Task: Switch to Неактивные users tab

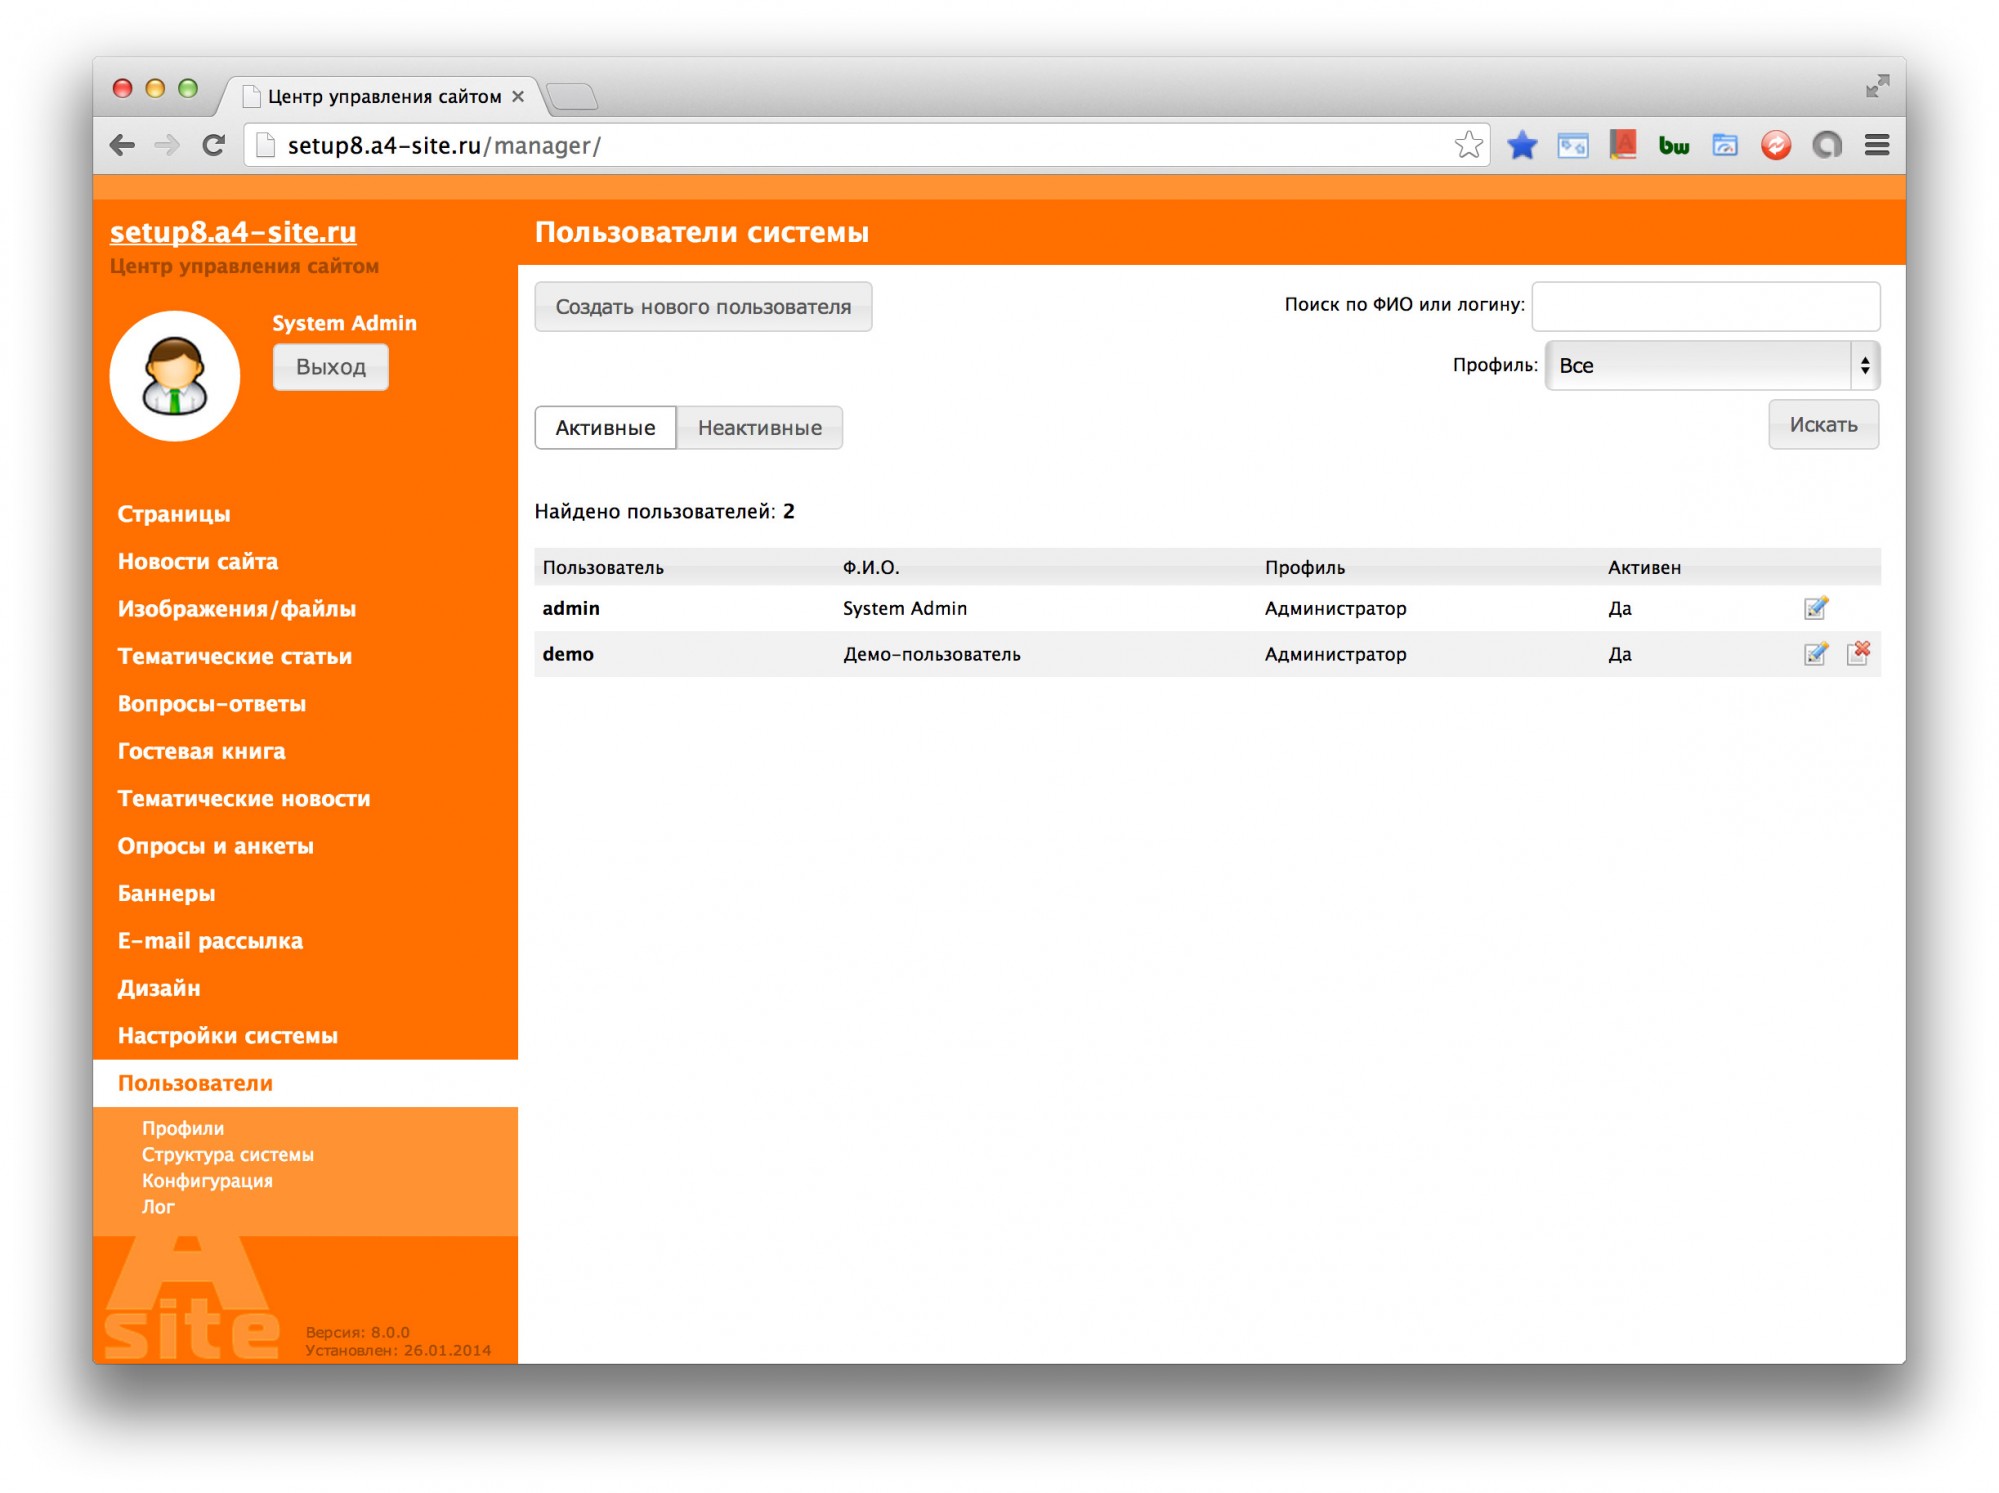Action: click(759, 428)
